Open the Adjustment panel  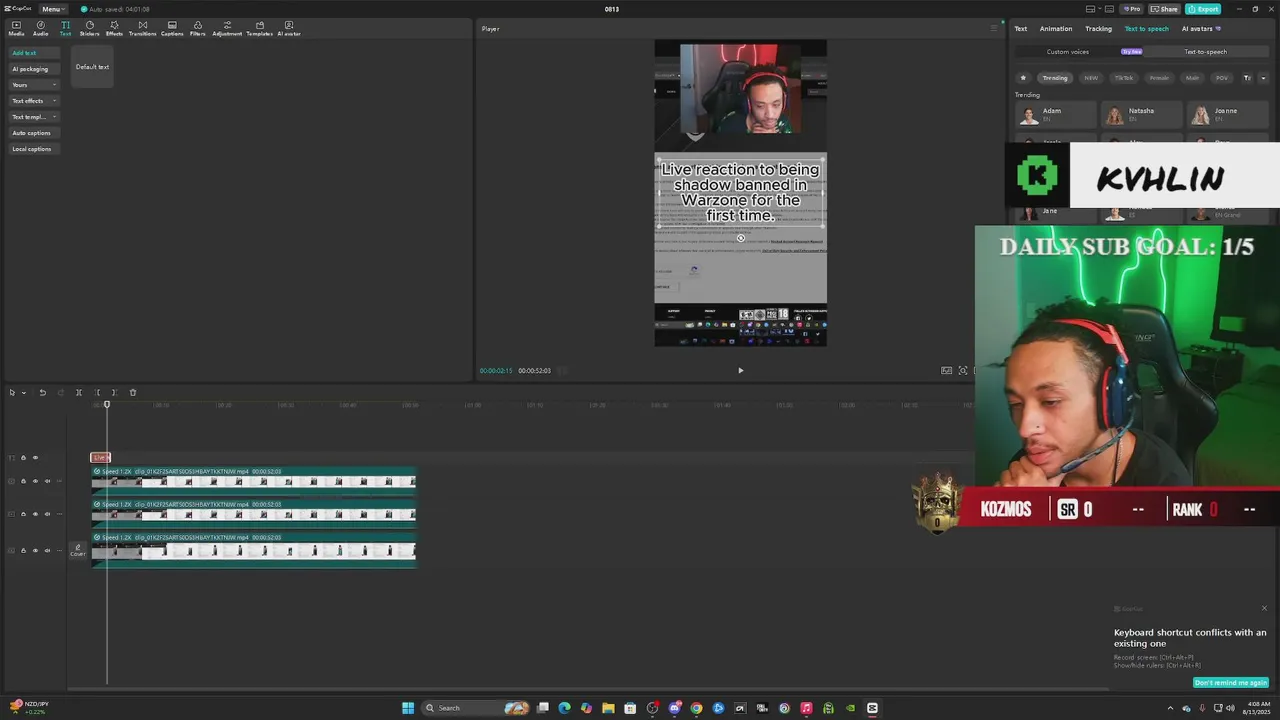tap(227, 28)
